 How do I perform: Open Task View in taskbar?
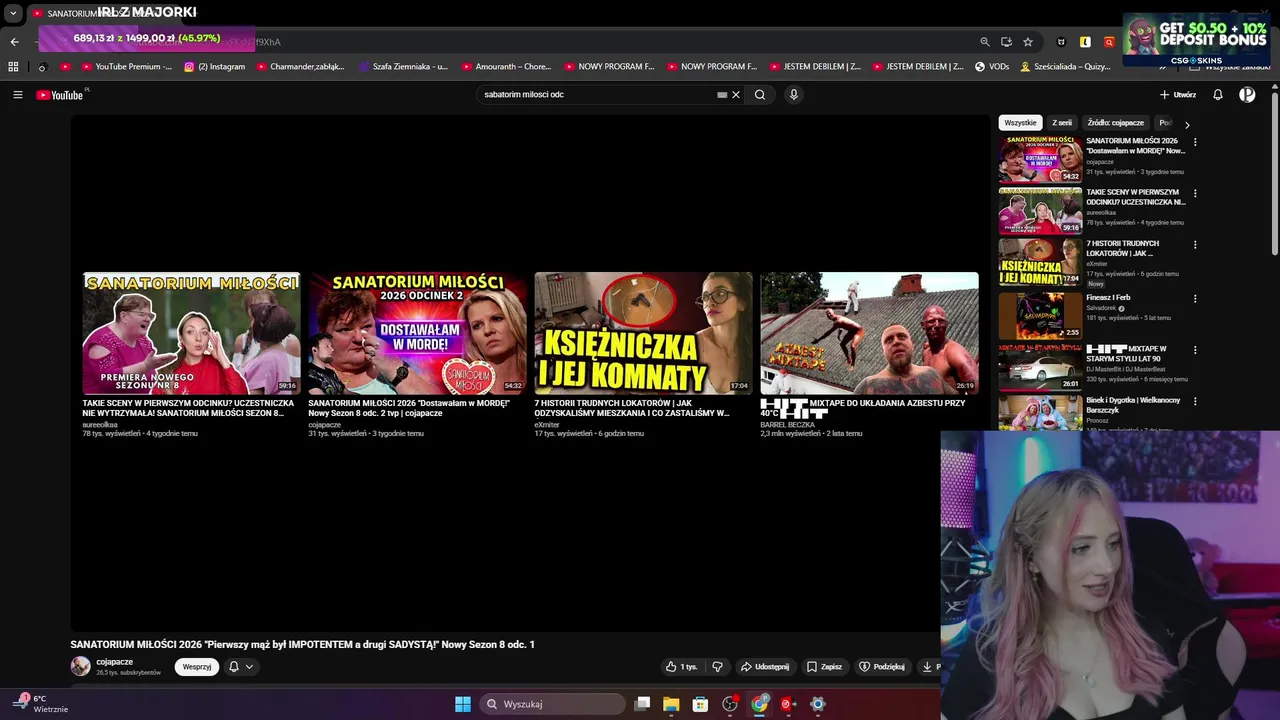pos(643,704)
